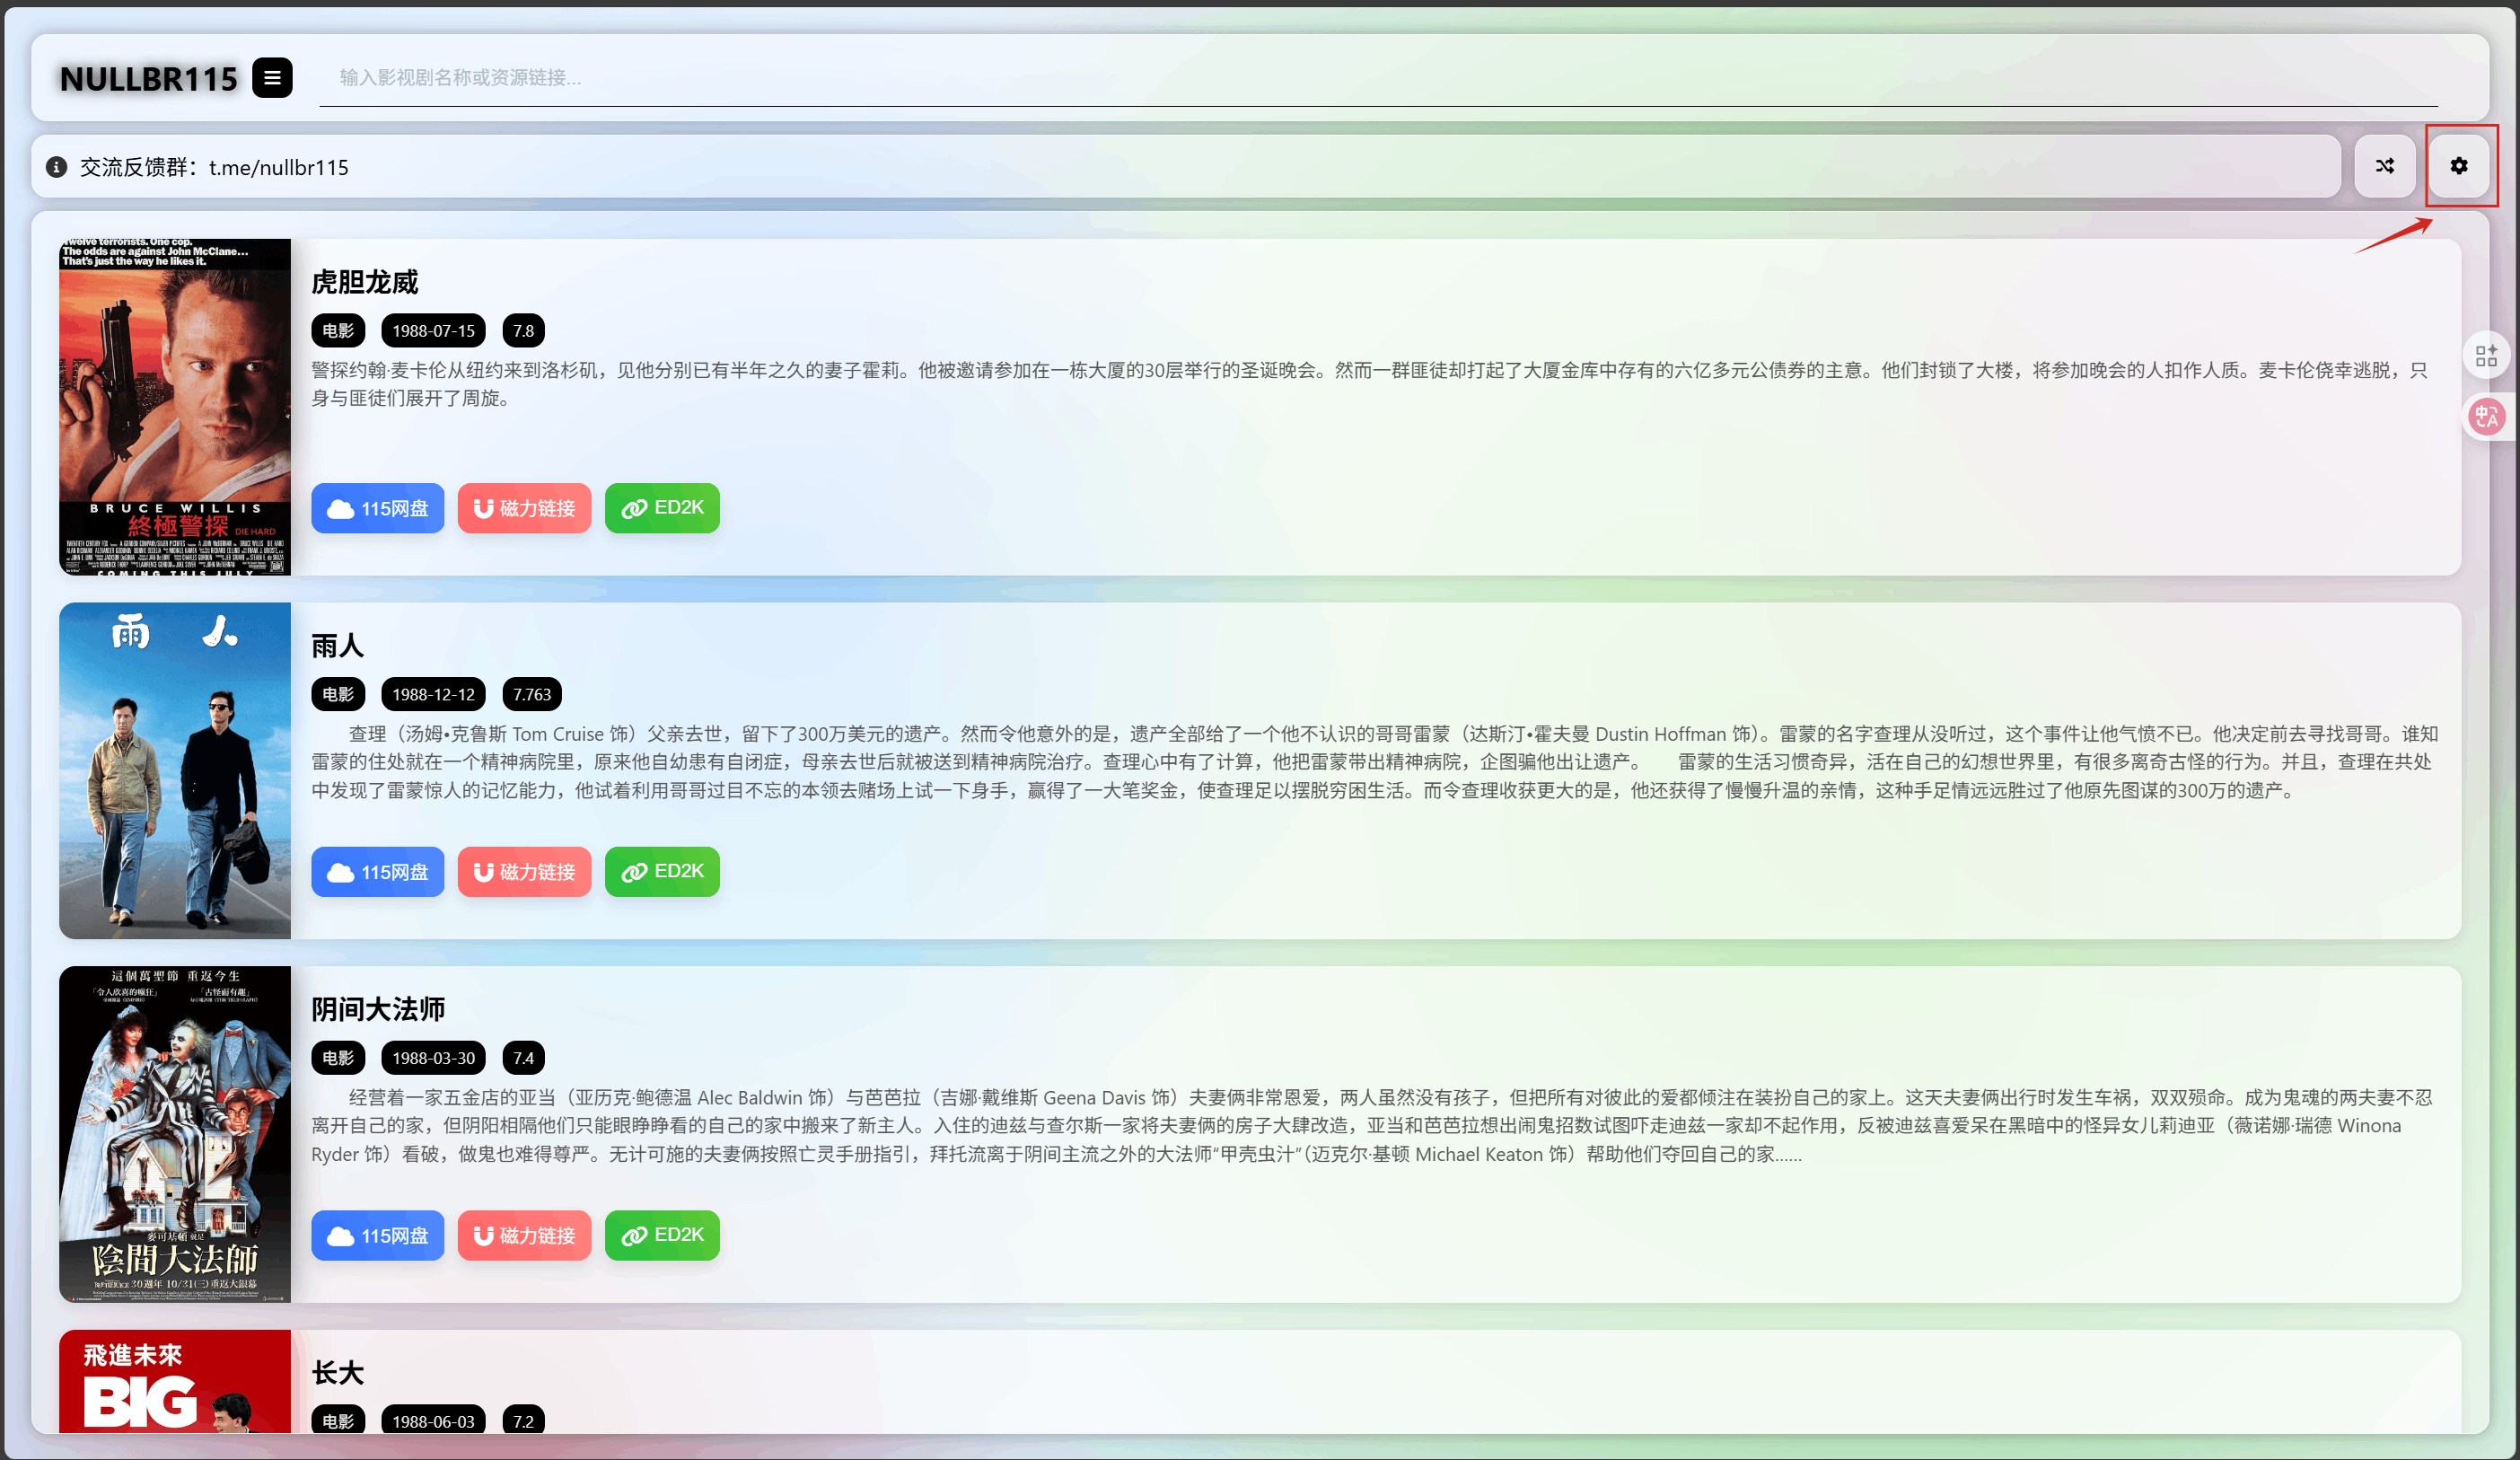Viewport: 2520px width, 1460px height.
Task: Click the 虎胆龙威 Die Hard poster
Action: (x=175, y=407)
